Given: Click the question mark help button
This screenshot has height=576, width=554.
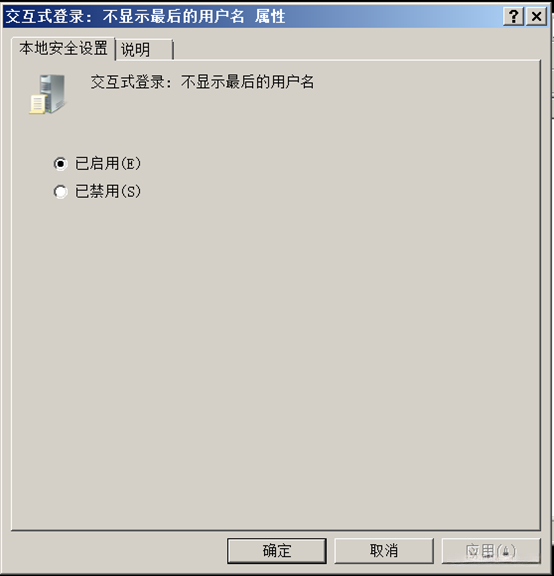Looking at the screenshot, I should (x=513, y=16).
